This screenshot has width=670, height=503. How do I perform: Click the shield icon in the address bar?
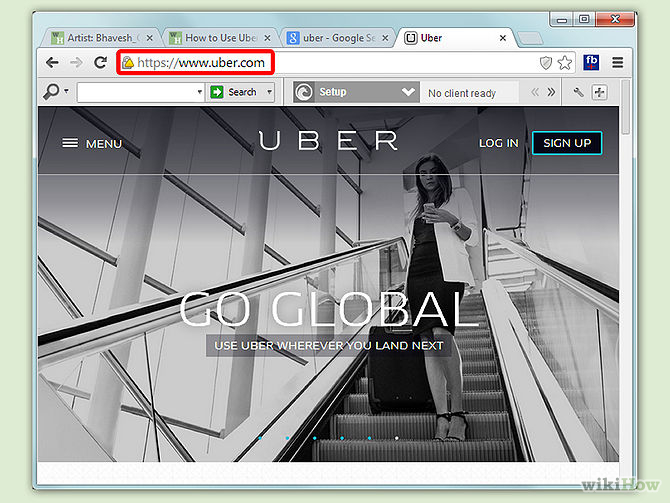[546, 63]
